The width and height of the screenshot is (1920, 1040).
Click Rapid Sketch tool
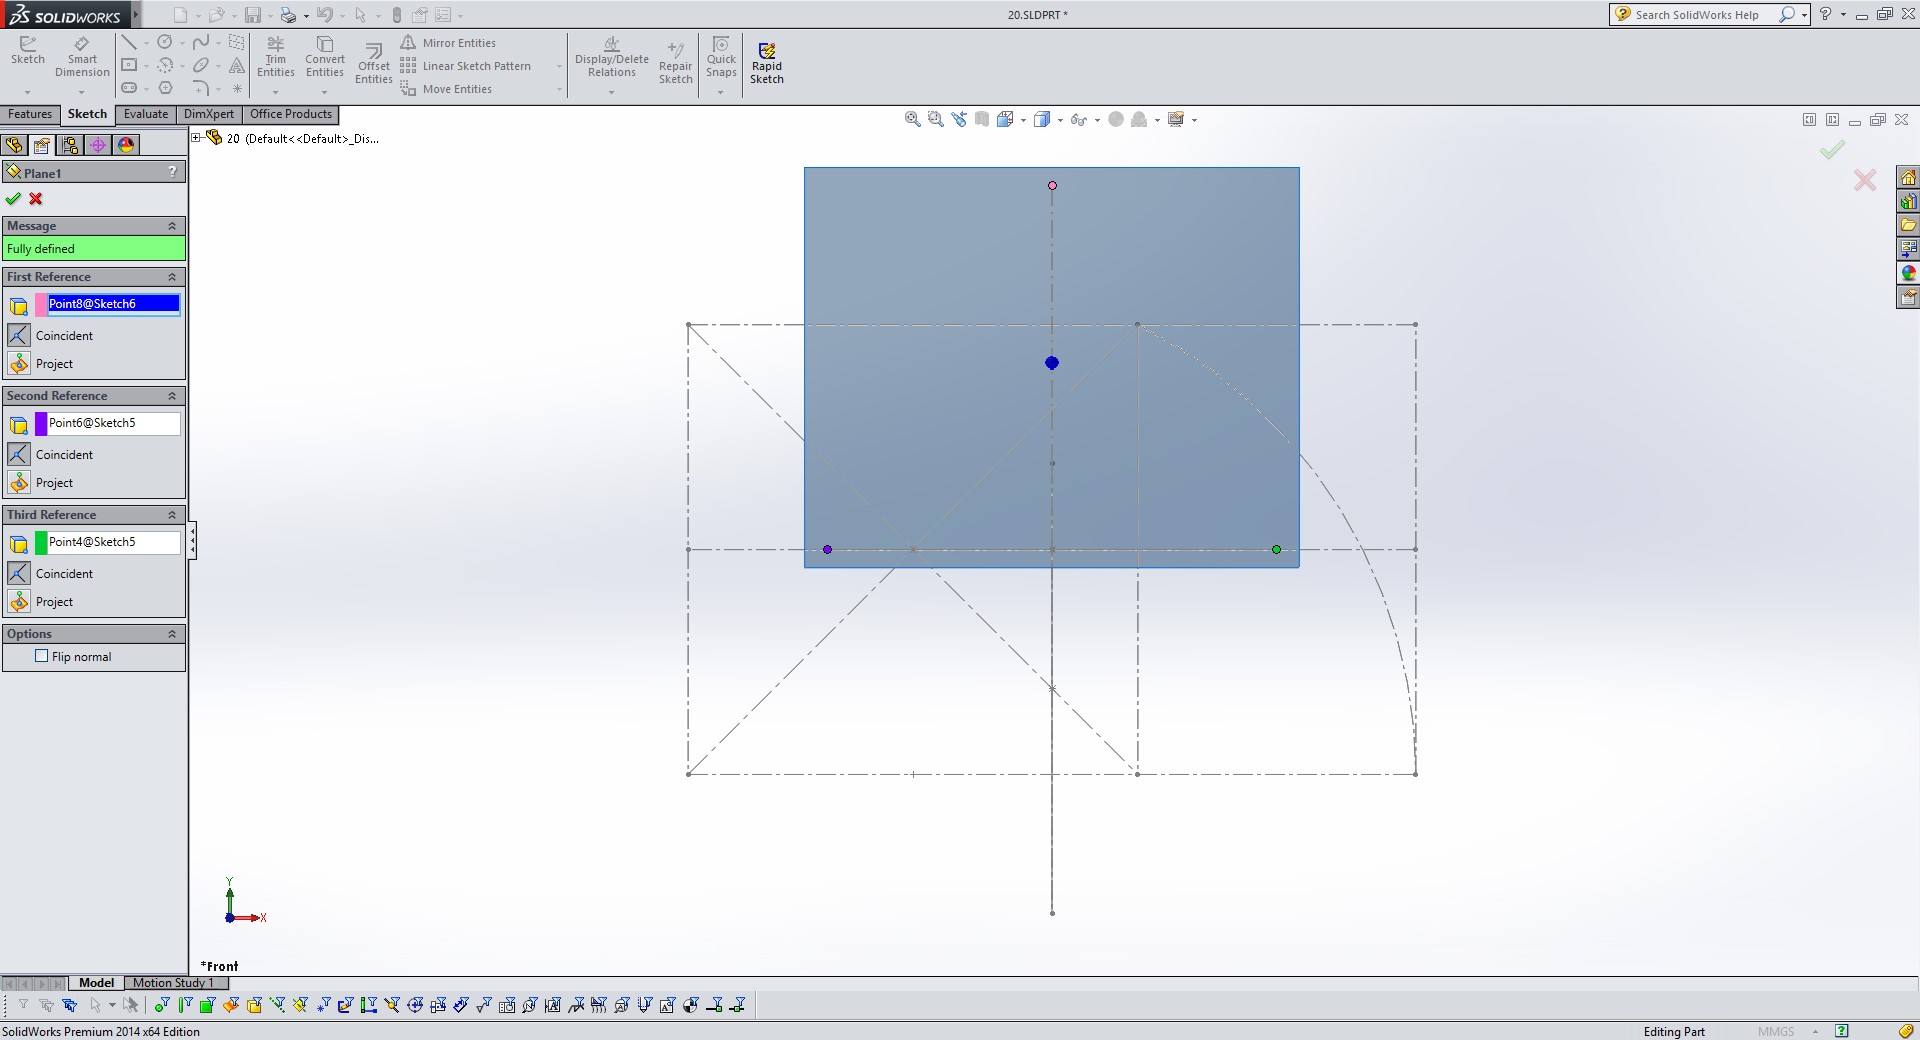[767, 63]
